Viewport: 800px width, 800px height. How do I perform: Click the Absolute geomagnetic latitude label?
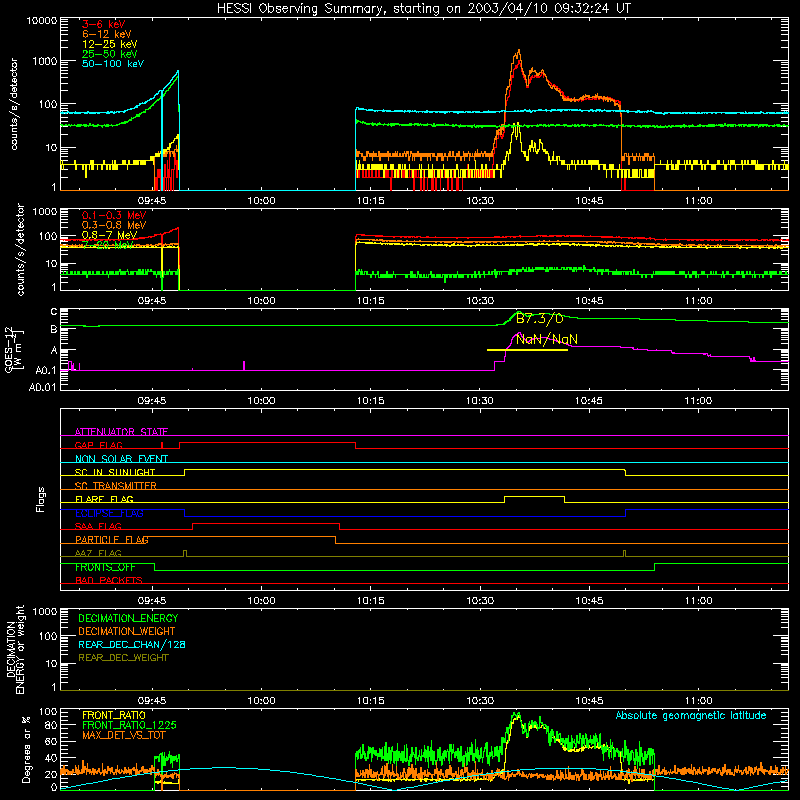tap(691, 716)
